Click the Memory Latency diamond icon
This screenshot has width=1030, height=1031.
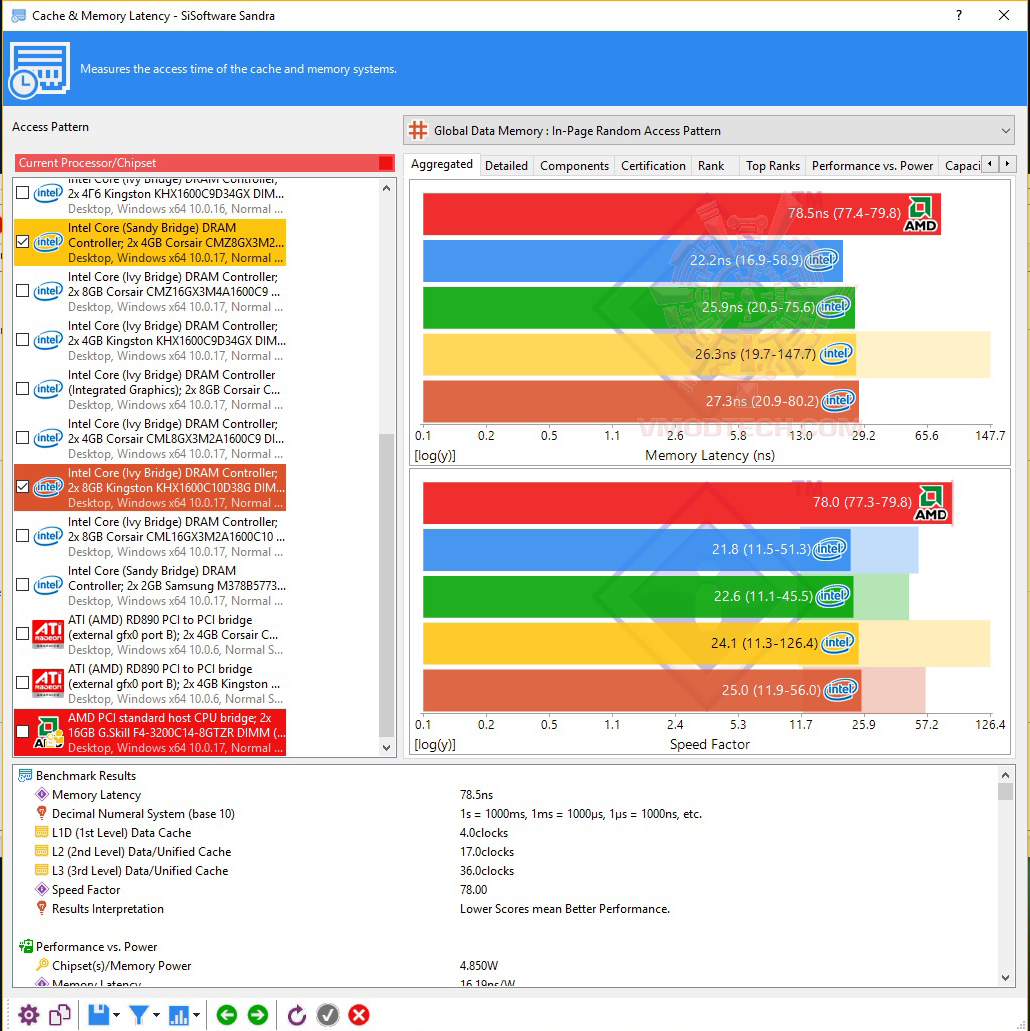click(x=41, y=794)
